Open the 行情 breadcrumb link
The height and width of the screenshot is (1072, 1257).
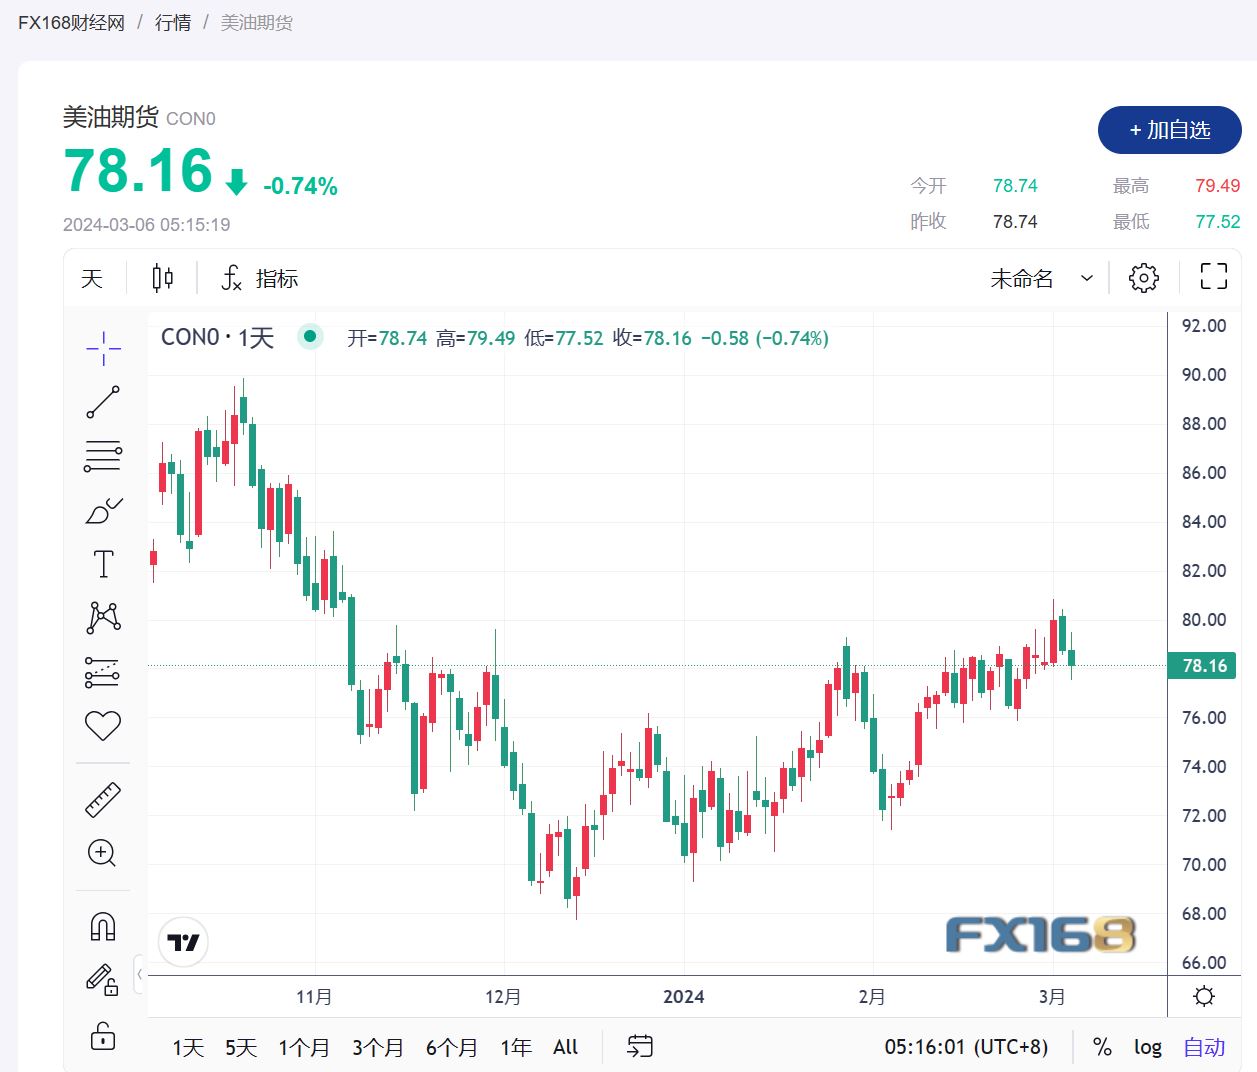tap(173, 22)
